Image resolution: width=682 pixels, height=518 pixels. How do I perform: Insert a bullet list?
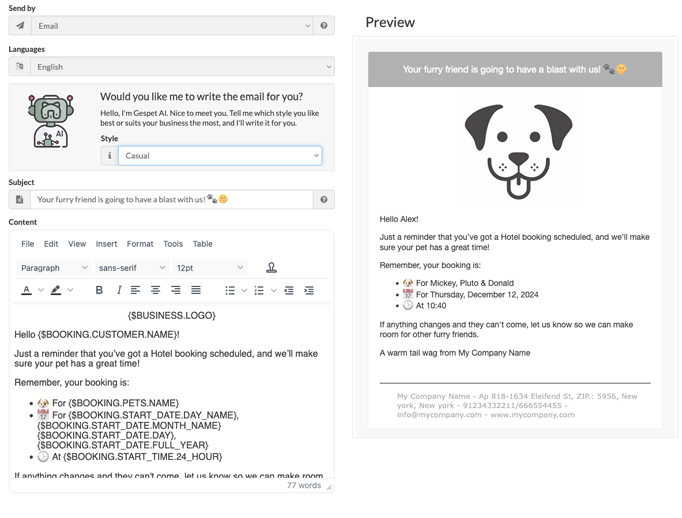pyautogui.click(x=230, y=290)
